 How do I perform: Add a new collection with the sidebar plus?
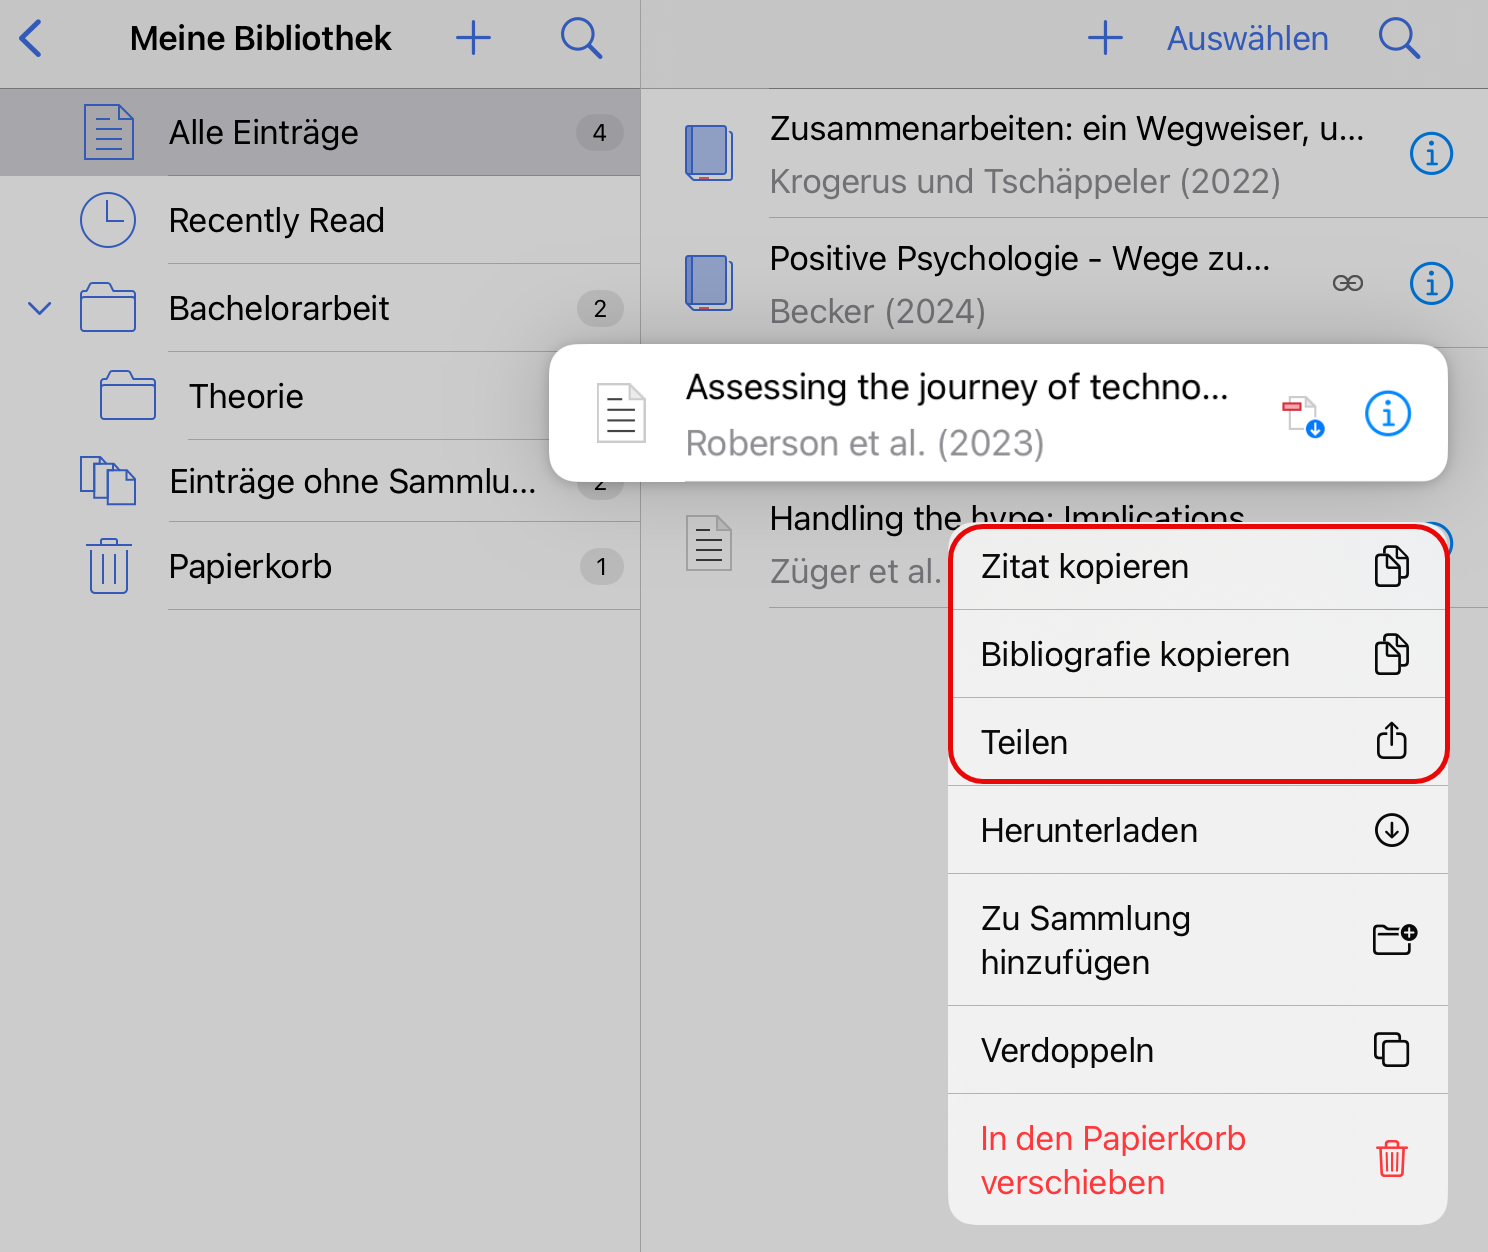point(473,39)
